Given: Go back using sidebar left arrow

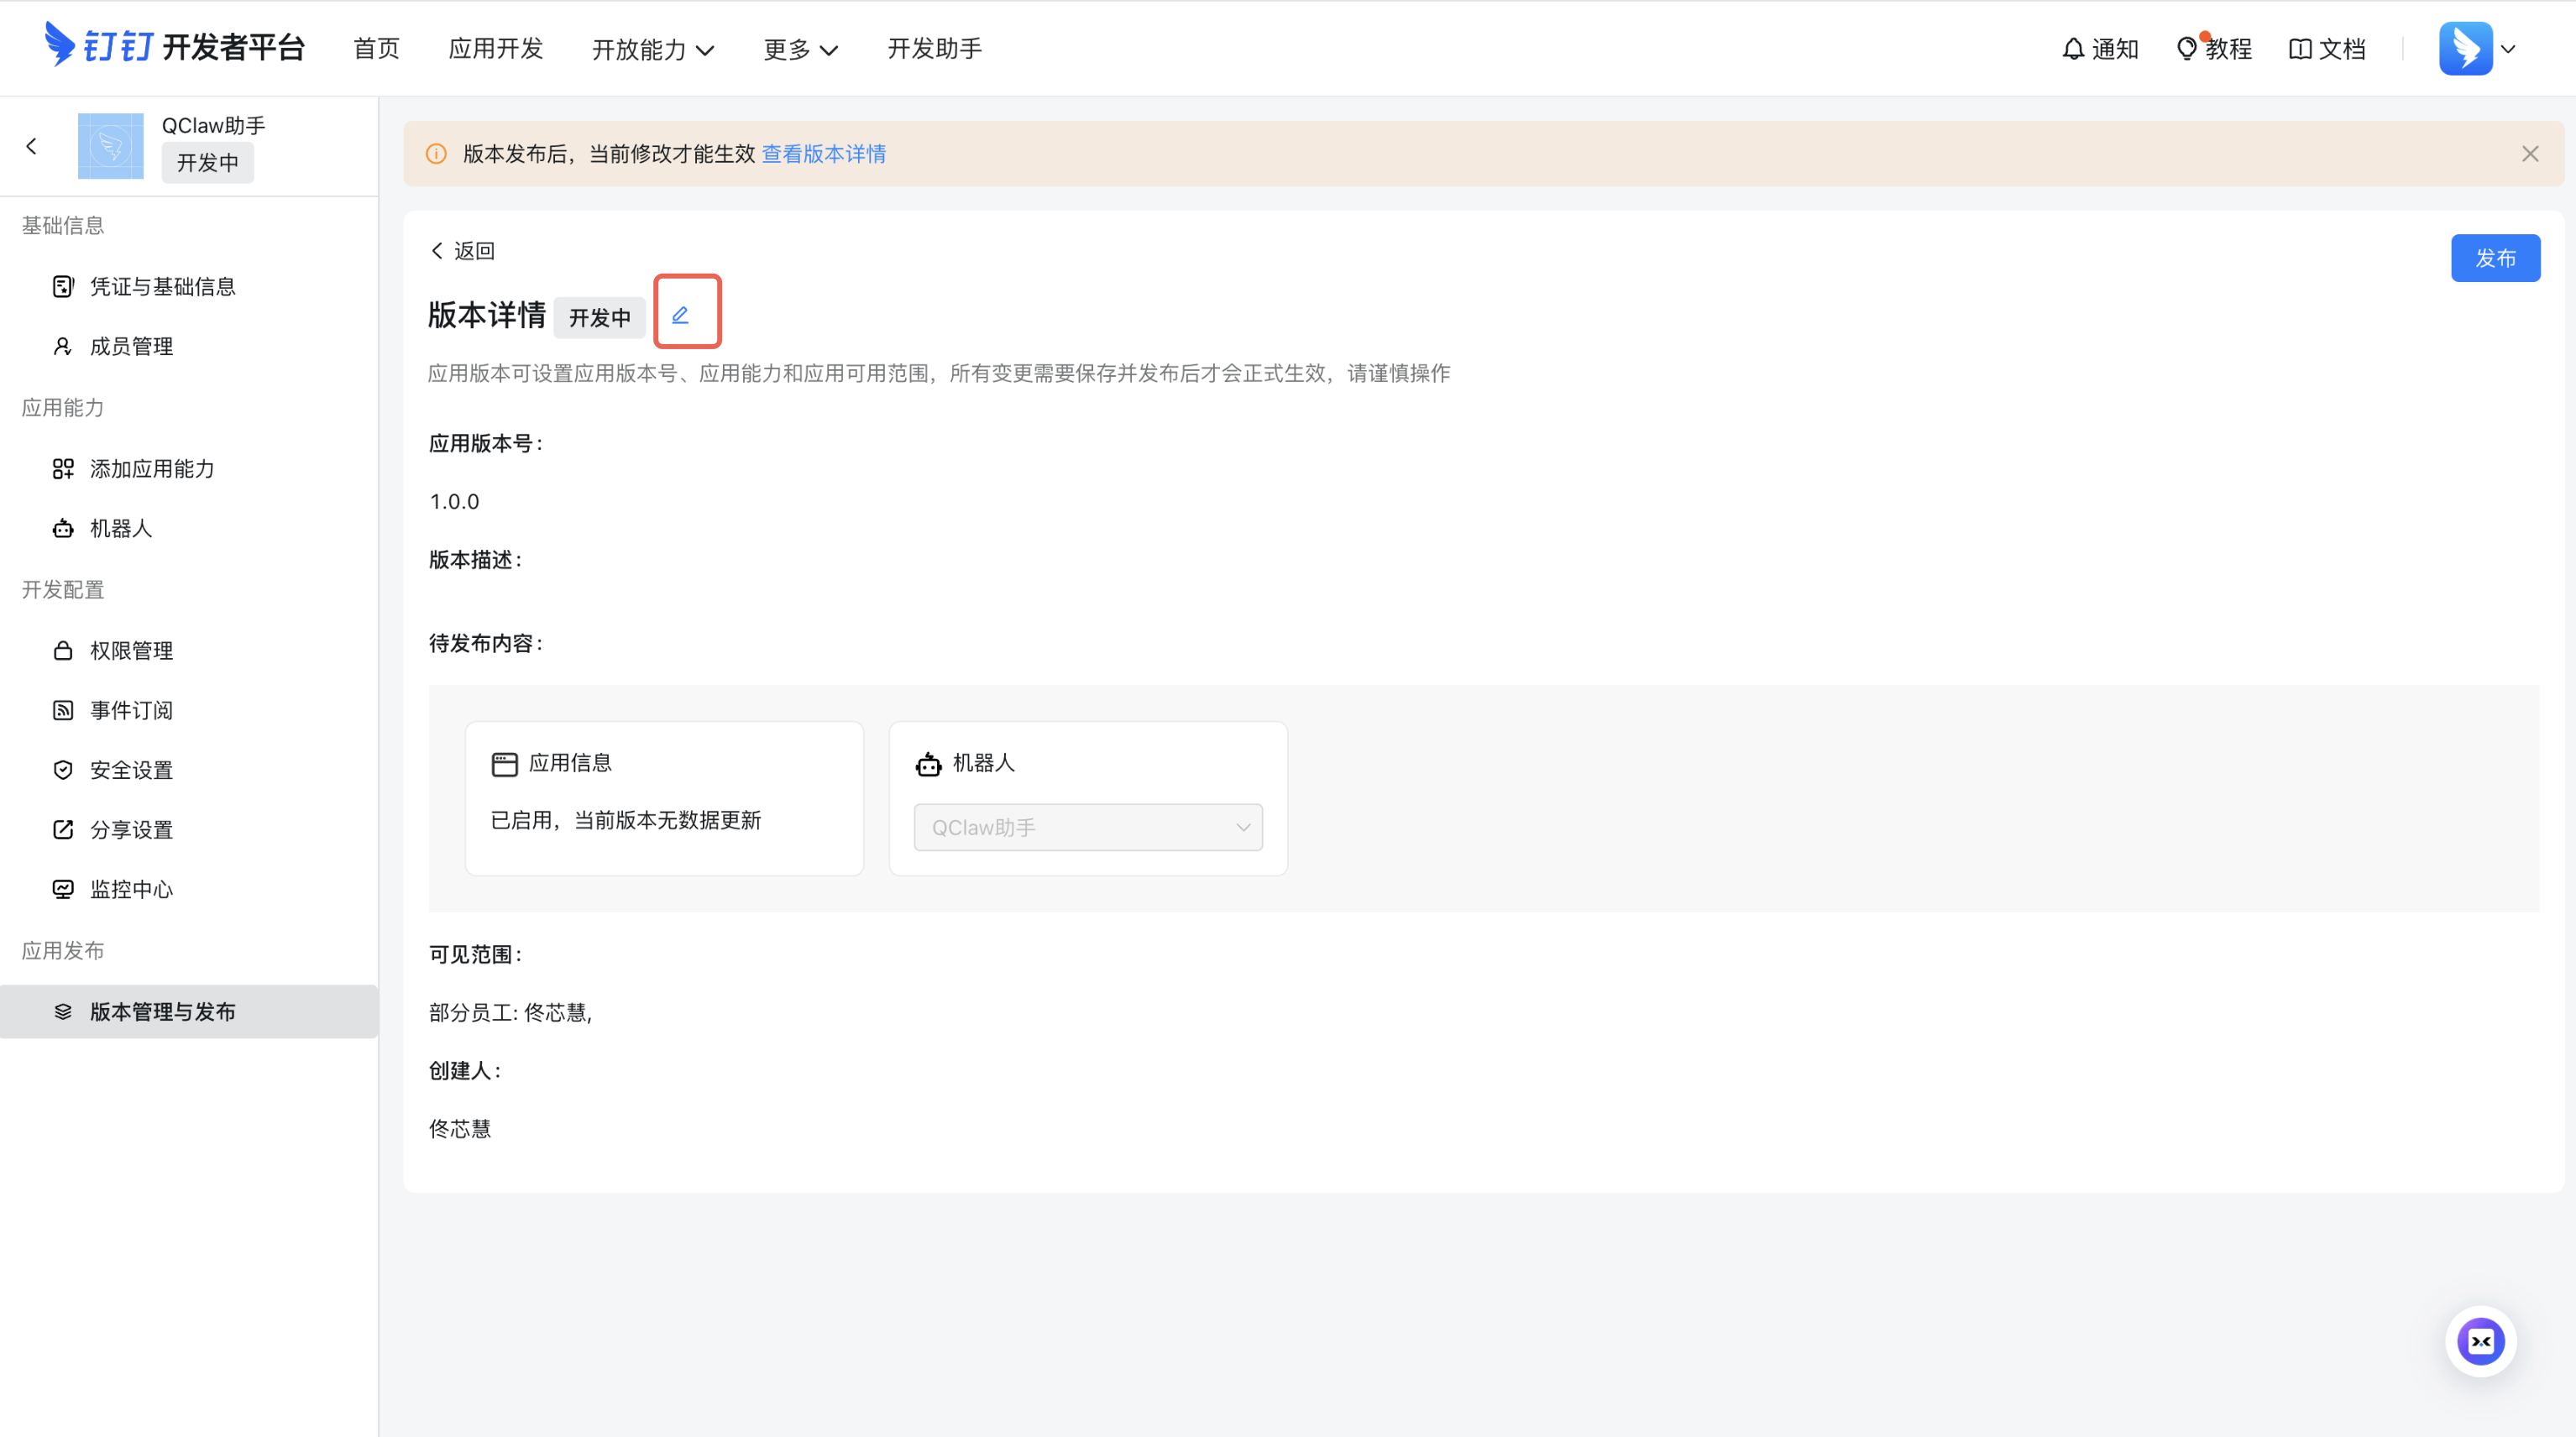Looking at the screenshot, I should (32, 146).
